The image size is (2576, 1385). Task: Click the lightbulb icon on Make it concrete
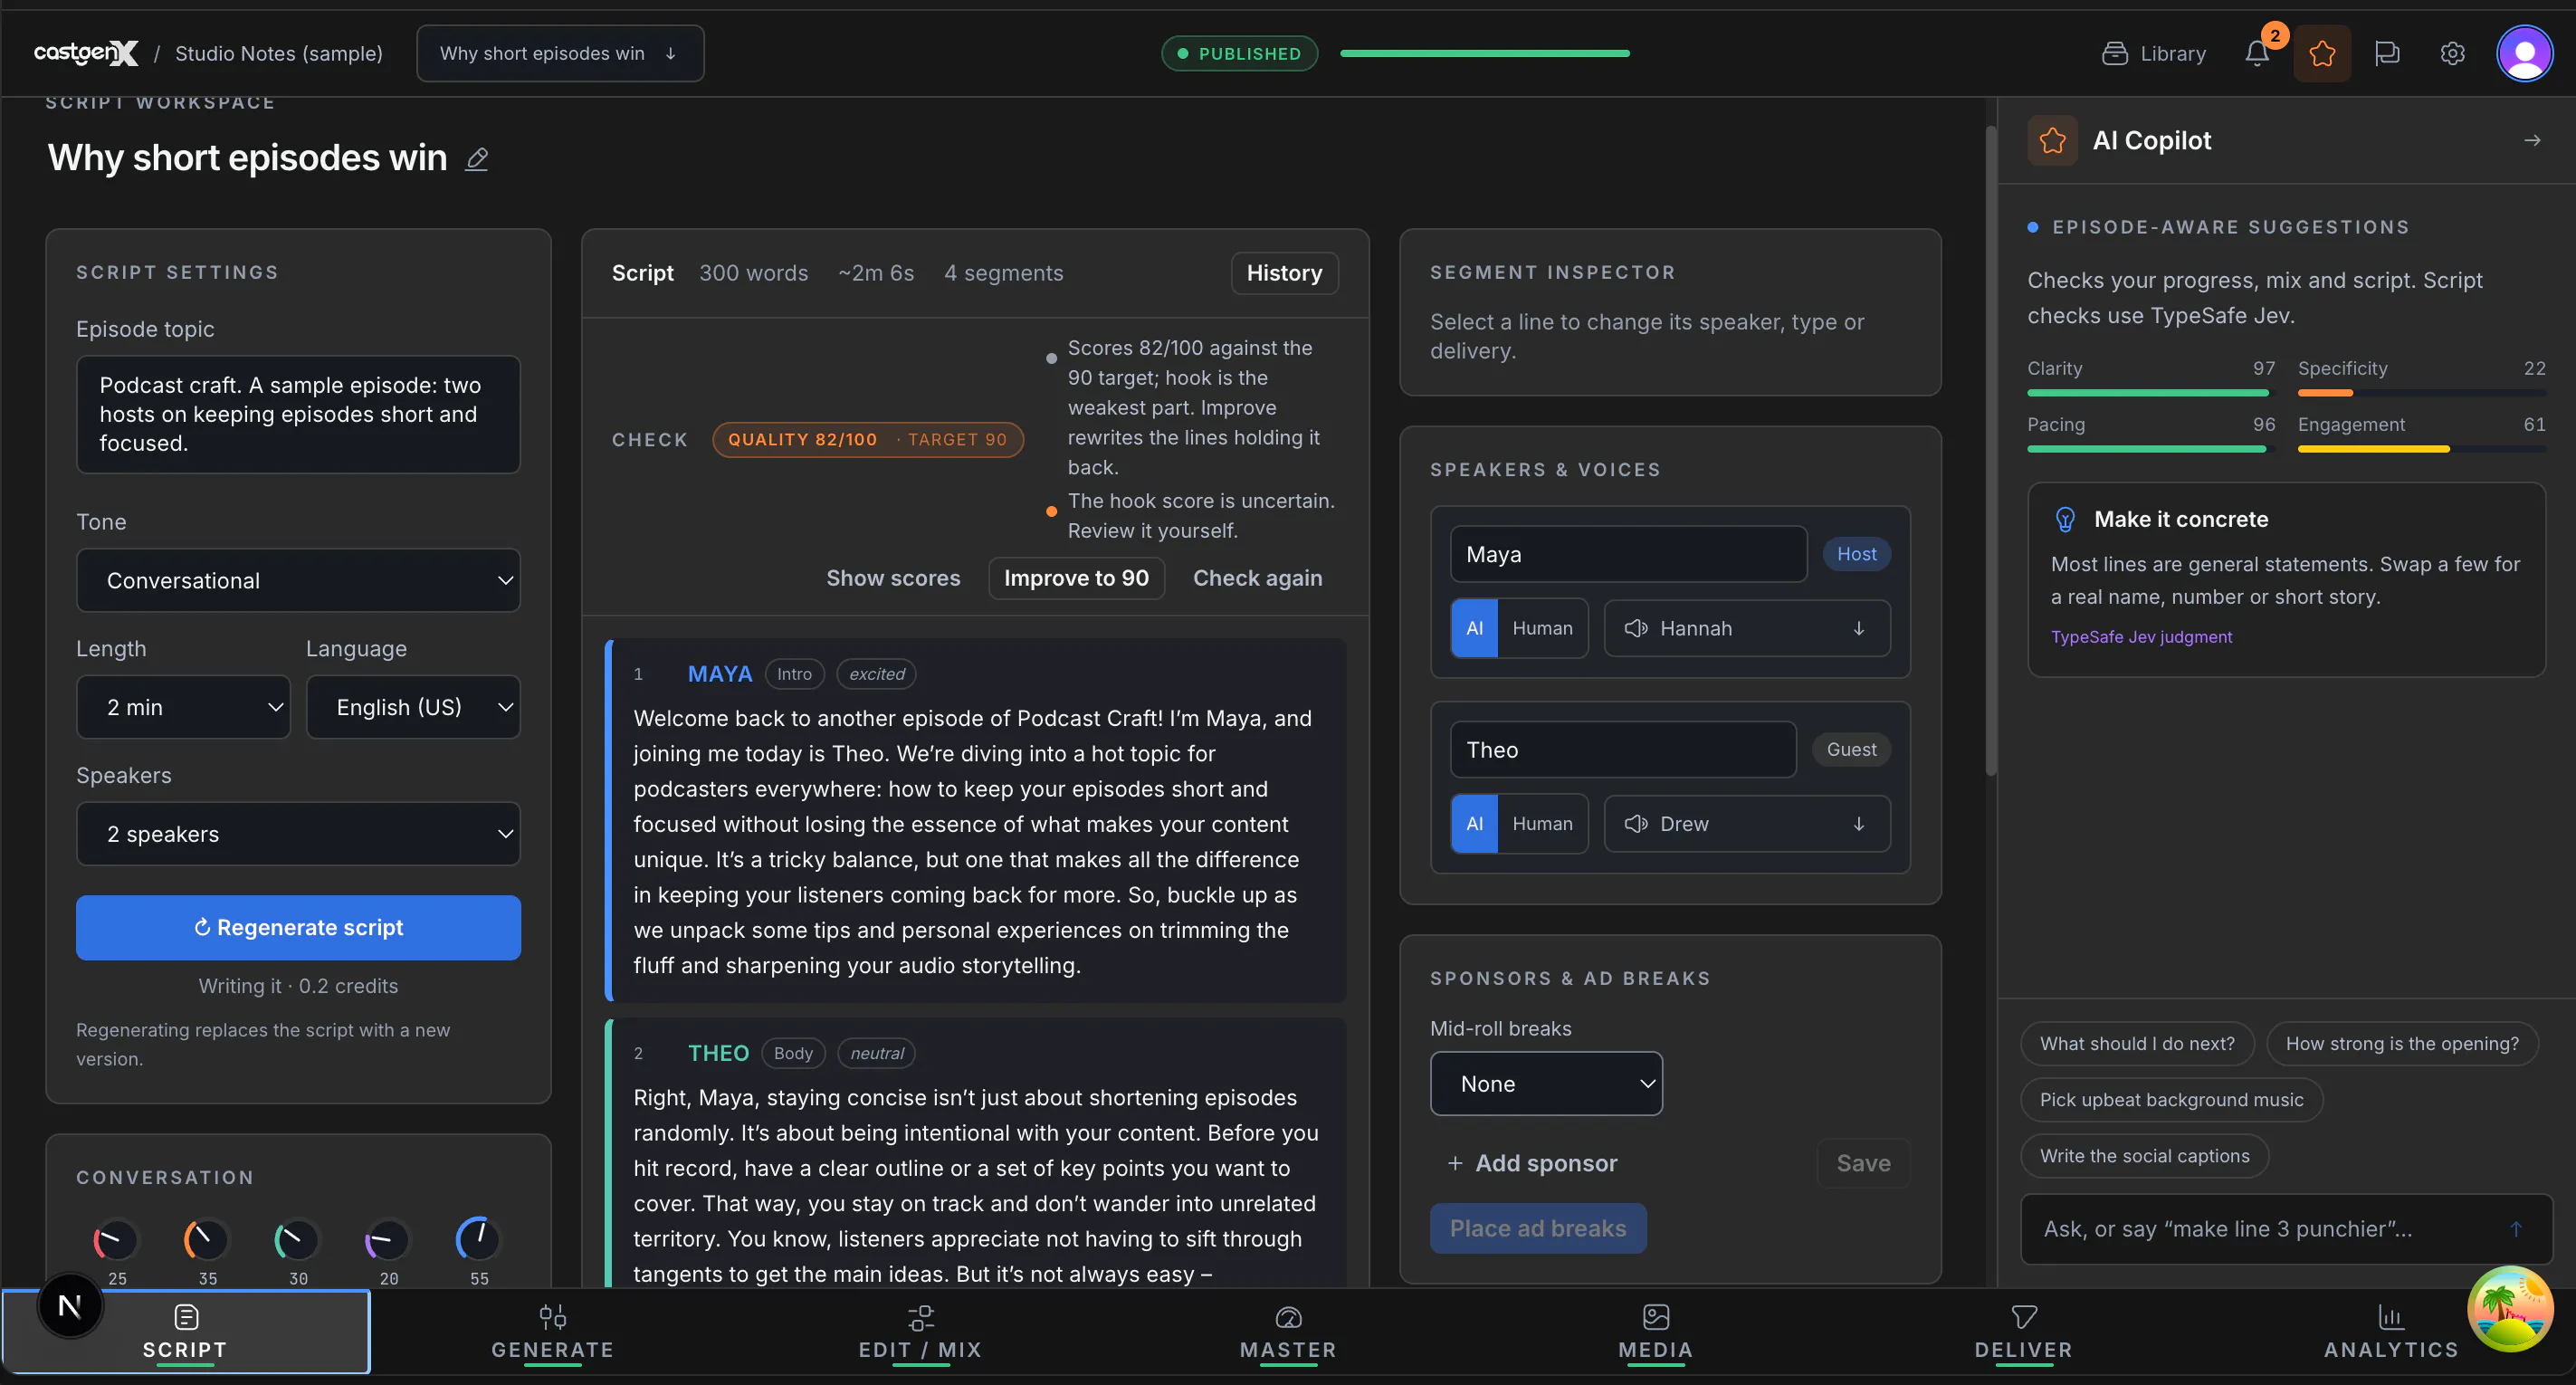tap(2065, 519)
